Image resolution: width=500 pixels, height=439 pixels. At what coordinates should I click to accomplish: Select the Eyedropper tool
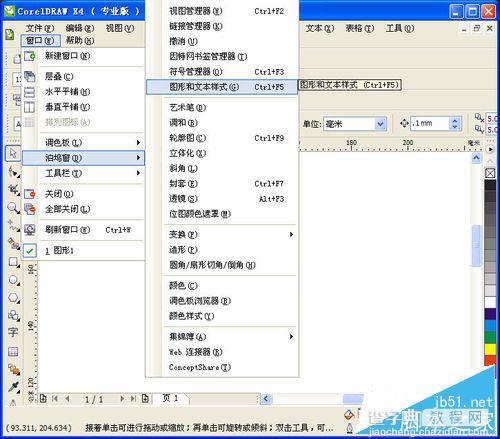click(13, 387)
